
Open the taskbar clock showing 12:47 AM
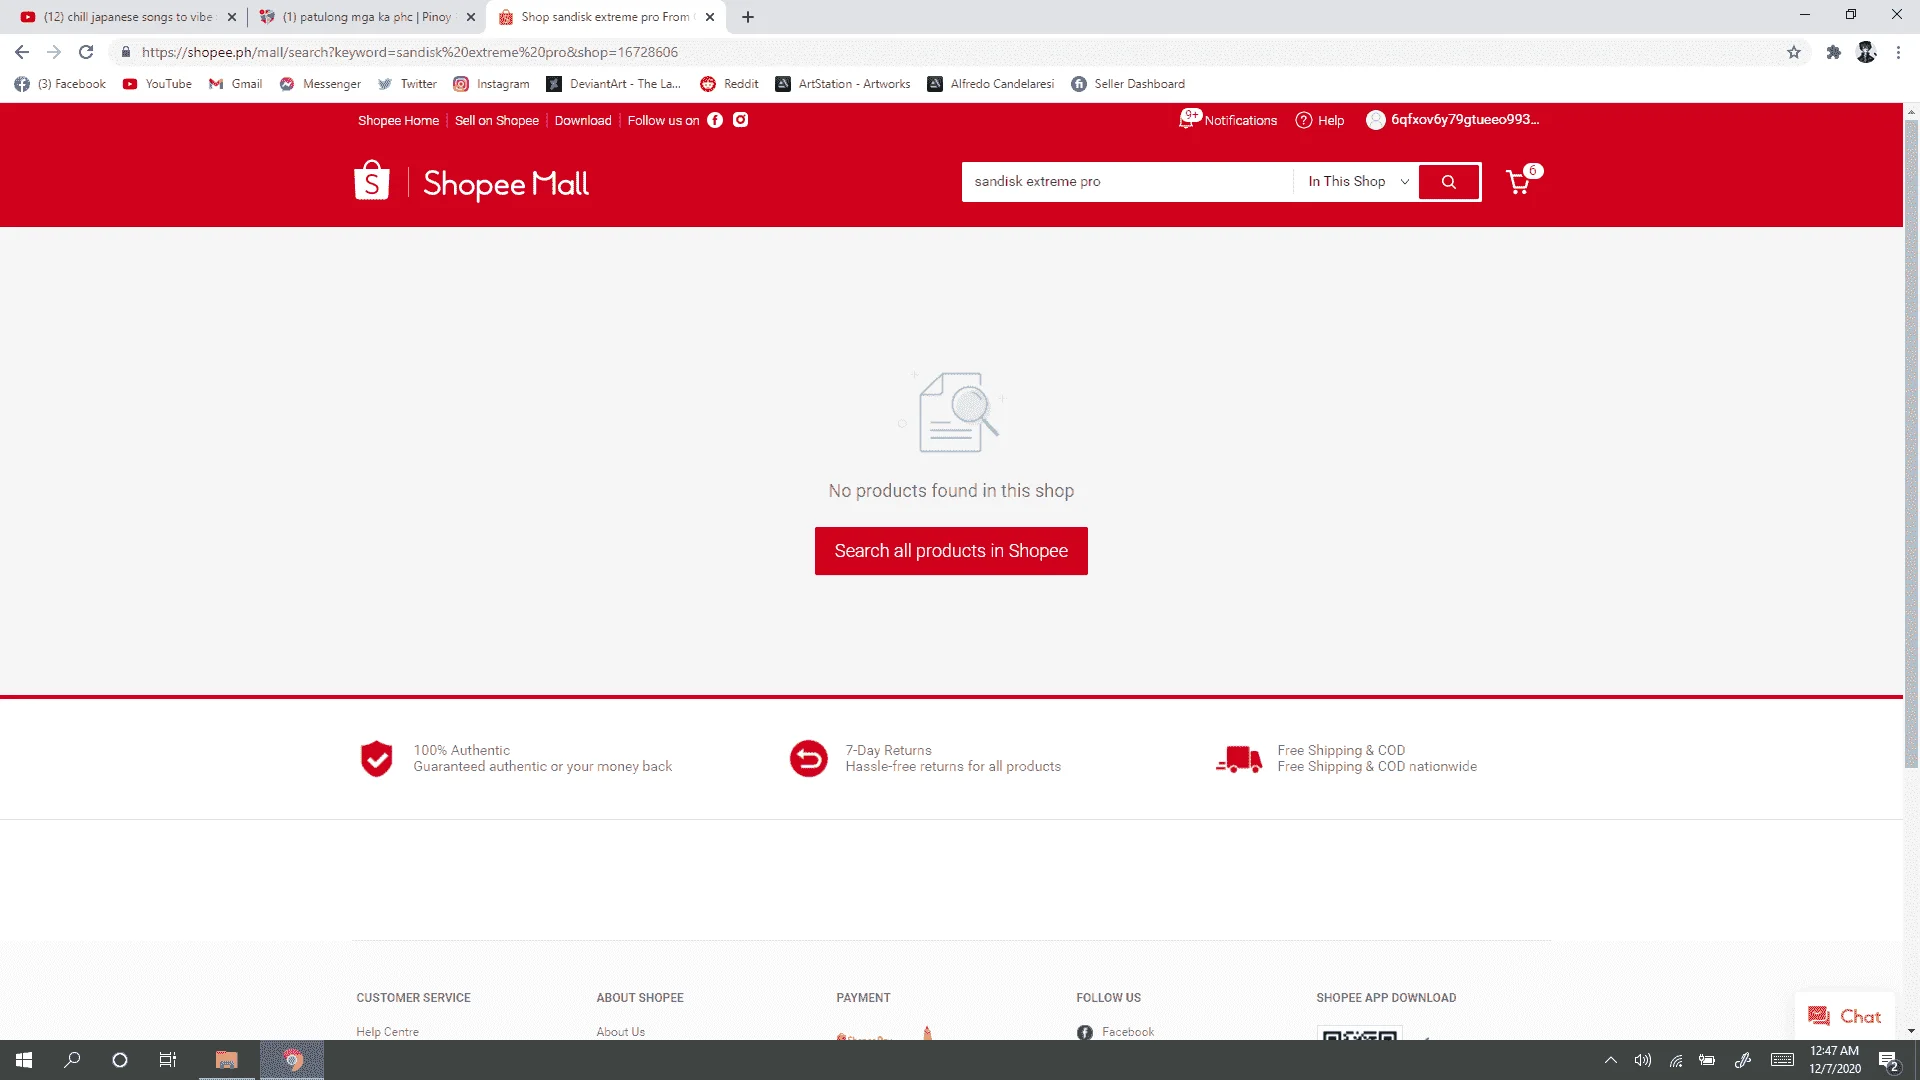(x=1834, y=1060)
